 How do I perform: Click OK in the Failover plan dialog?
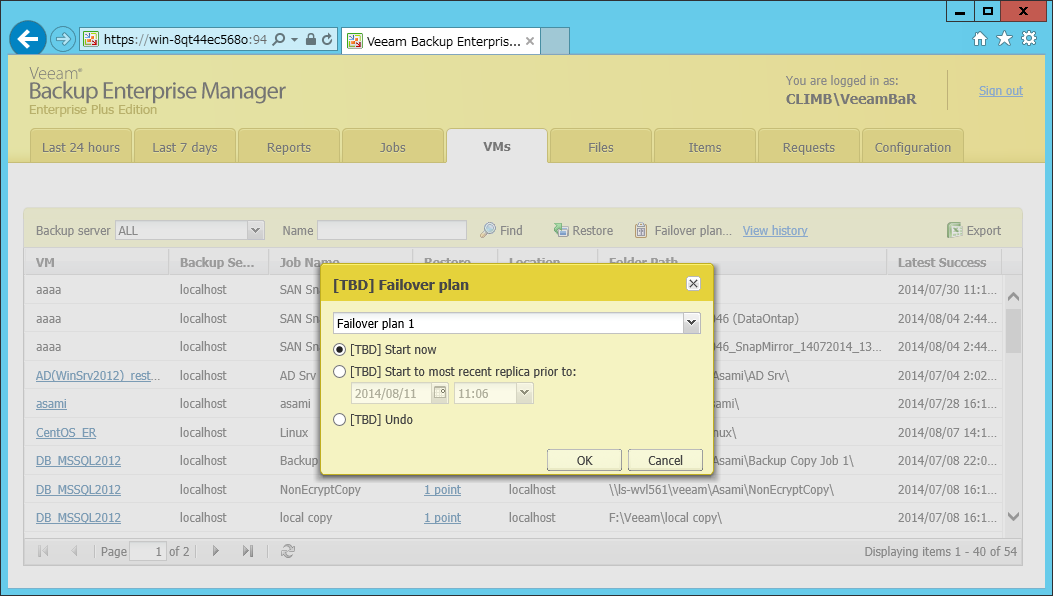tap(584, 460)
